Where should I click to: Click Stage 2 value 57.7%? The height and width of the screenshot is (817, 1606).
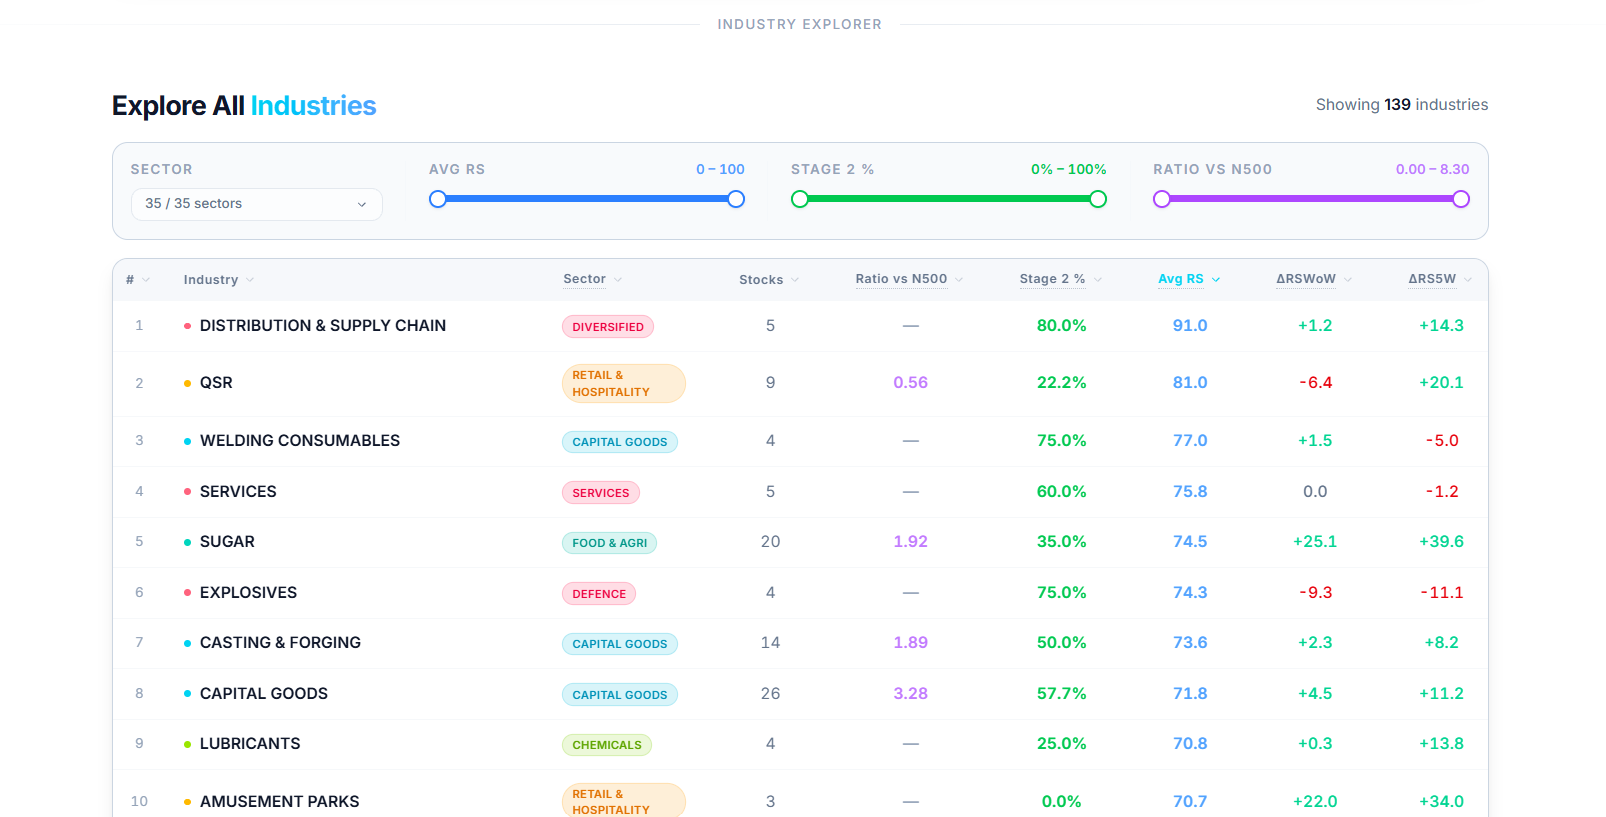pyautogui.click(x=1061, y=694)
